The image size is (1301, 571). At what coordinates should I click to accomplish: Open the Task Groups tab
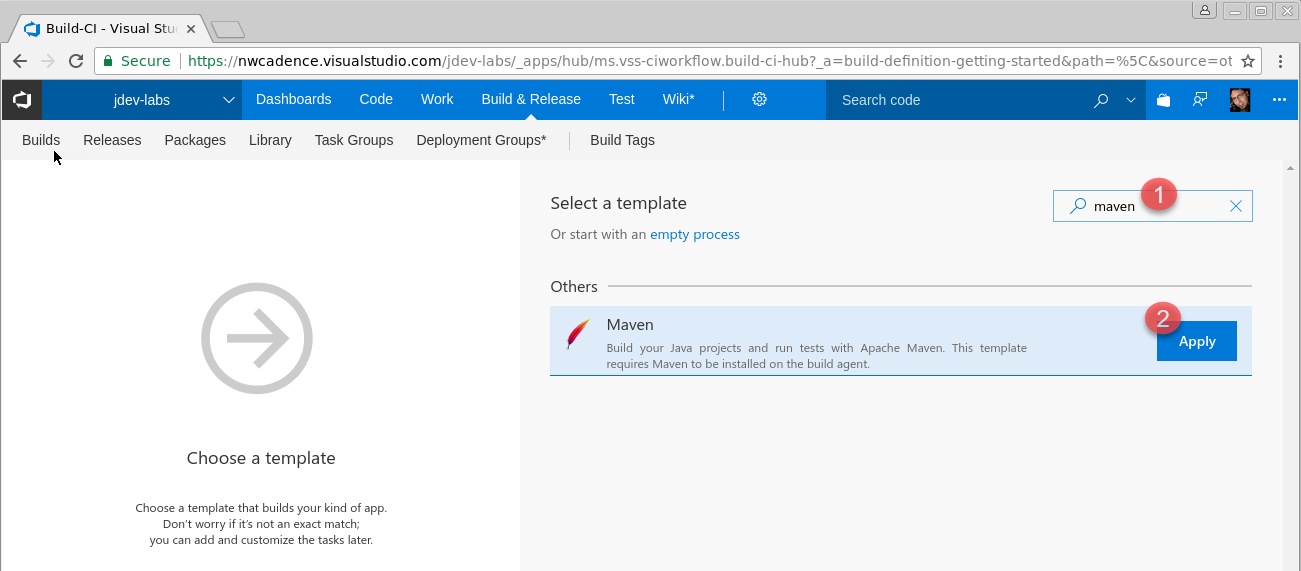point(354,140)
